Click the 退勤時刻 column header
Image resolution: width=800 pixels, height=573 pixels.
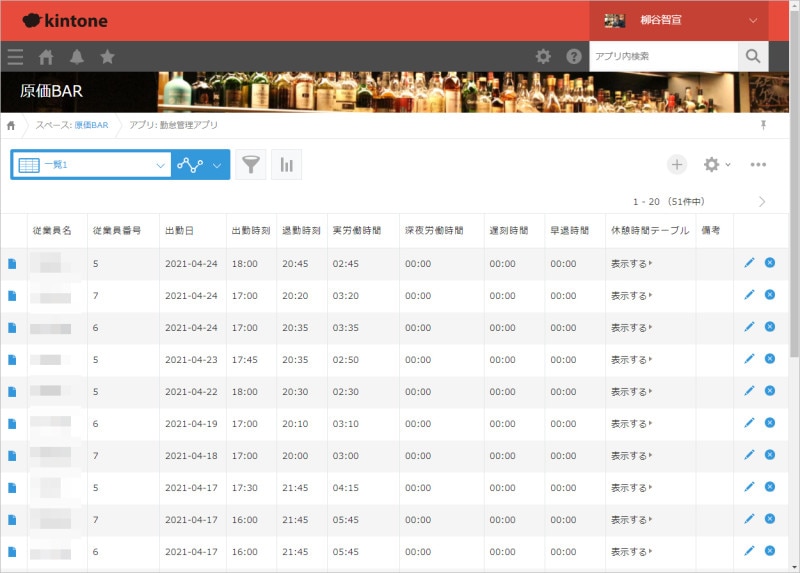(301, 231)
